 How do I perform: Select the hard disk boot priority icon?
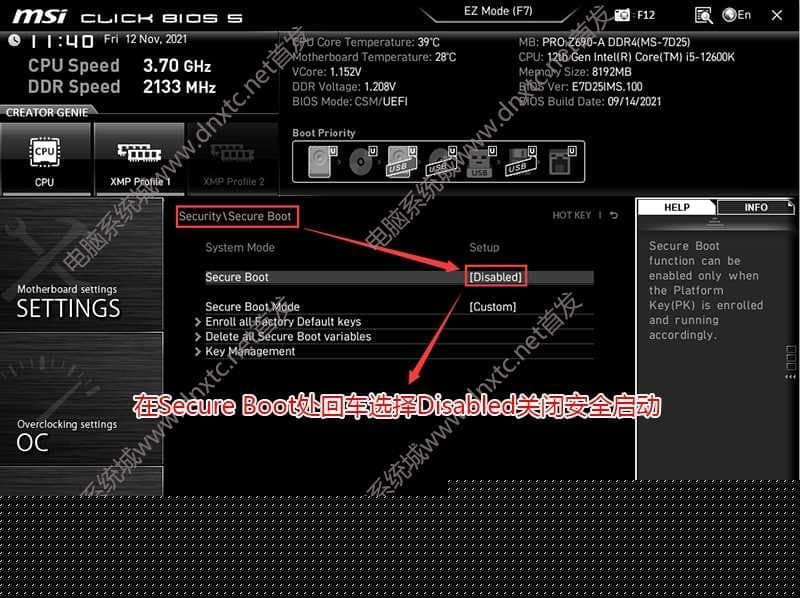click(x=320, y=161)
